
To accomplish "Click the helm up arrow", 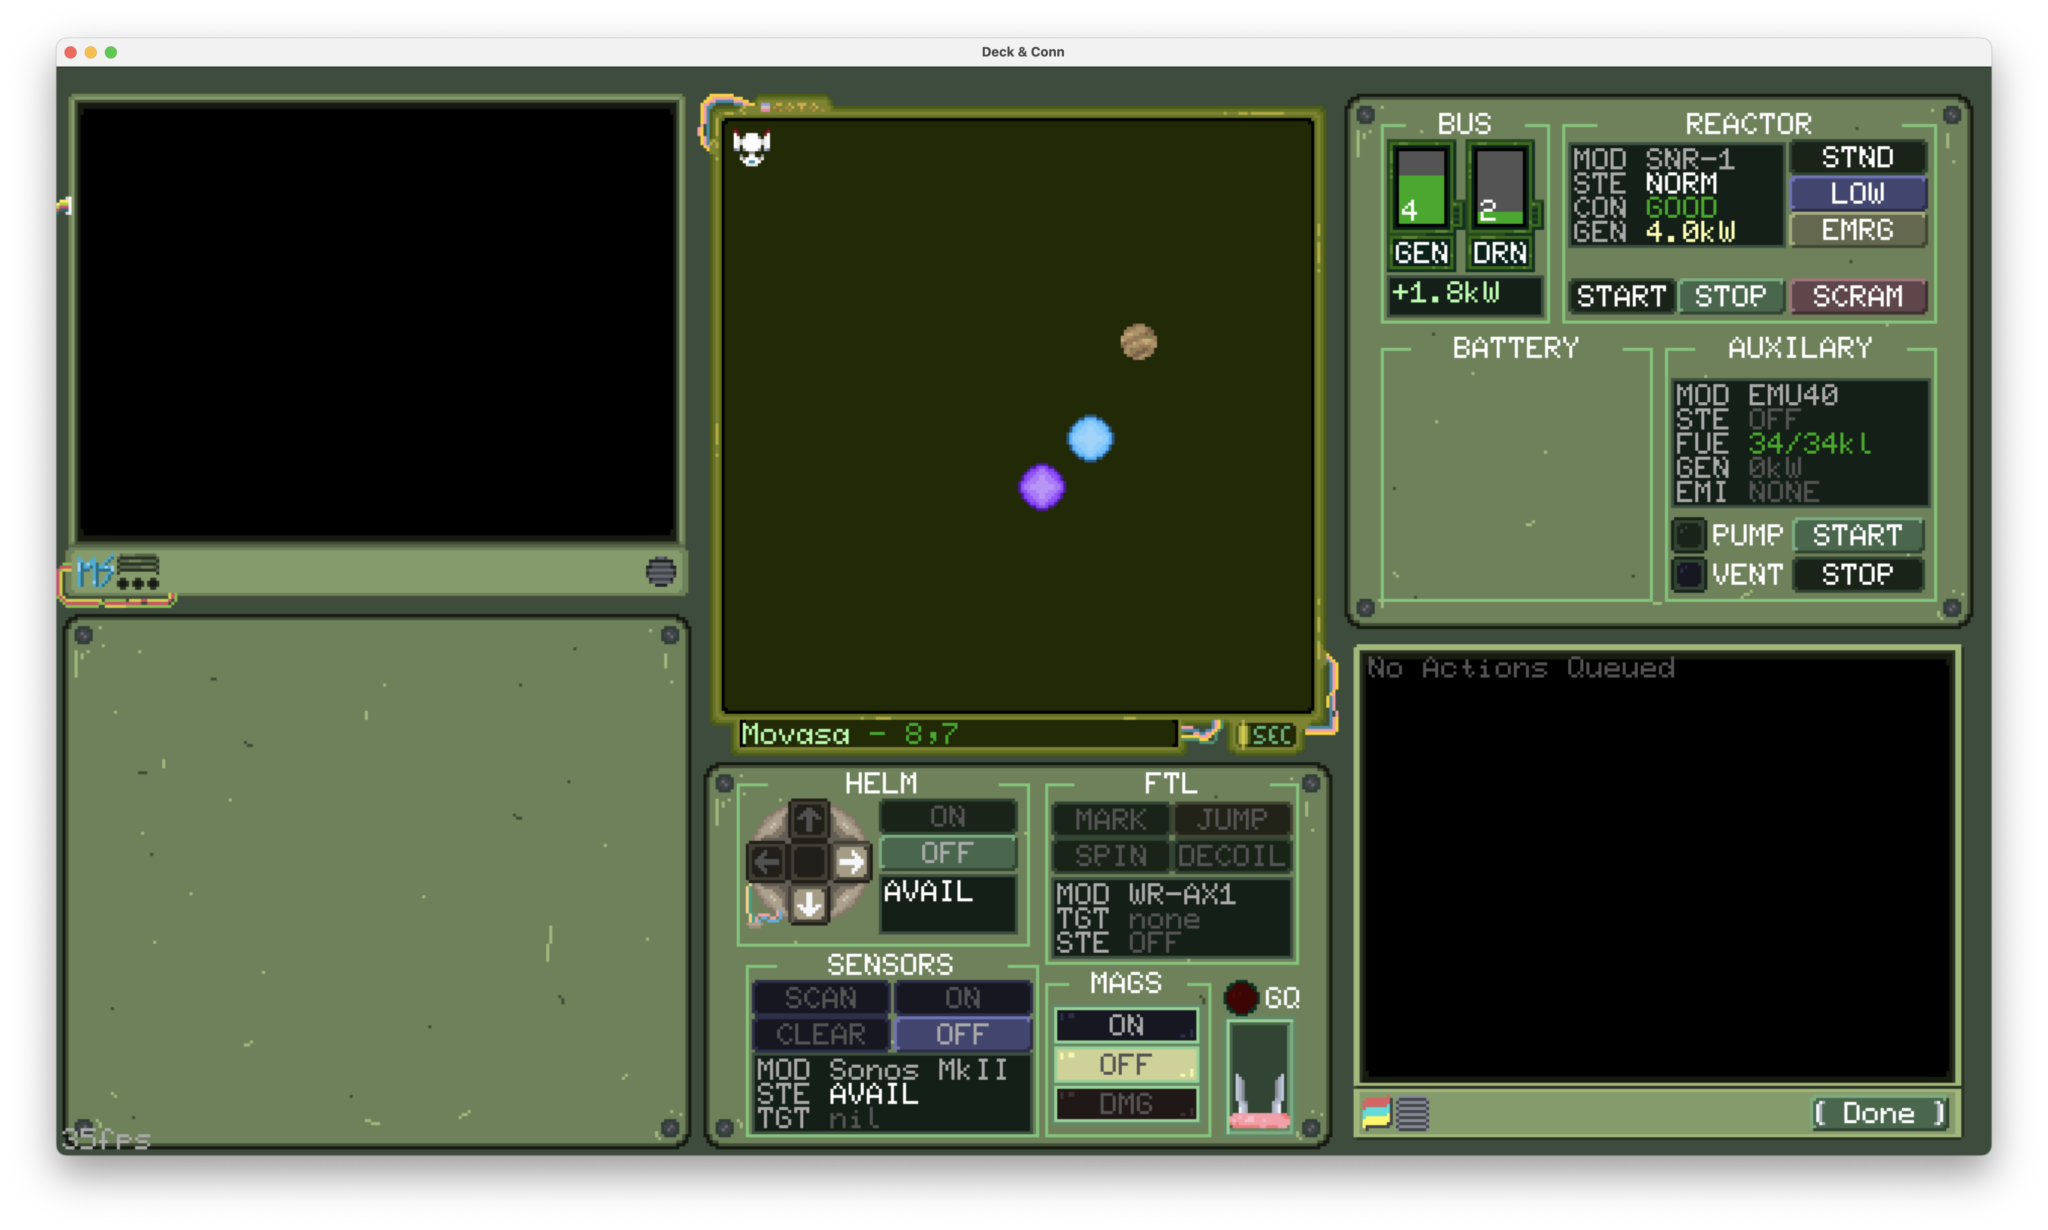I will [x=808, y=819].
